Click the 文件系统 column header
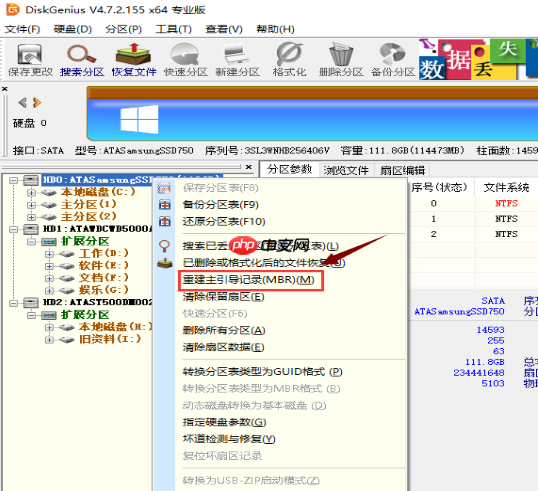The width and height of the screenshot is (538, 491). (x=506, y=187)
